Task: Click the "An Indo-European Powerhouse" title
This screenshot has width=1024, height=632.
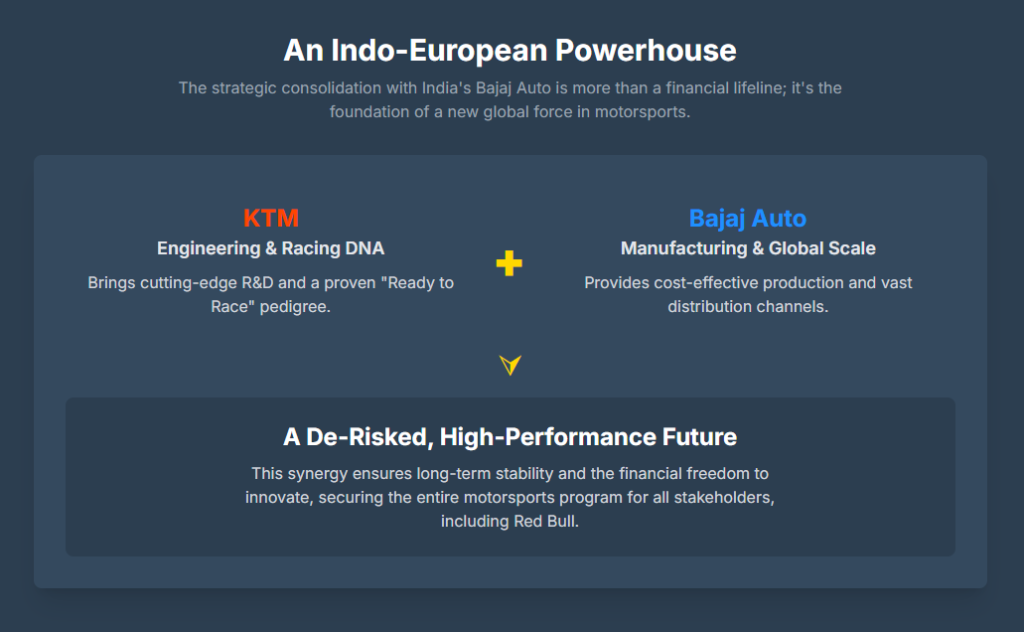Action: pos(510,50)
